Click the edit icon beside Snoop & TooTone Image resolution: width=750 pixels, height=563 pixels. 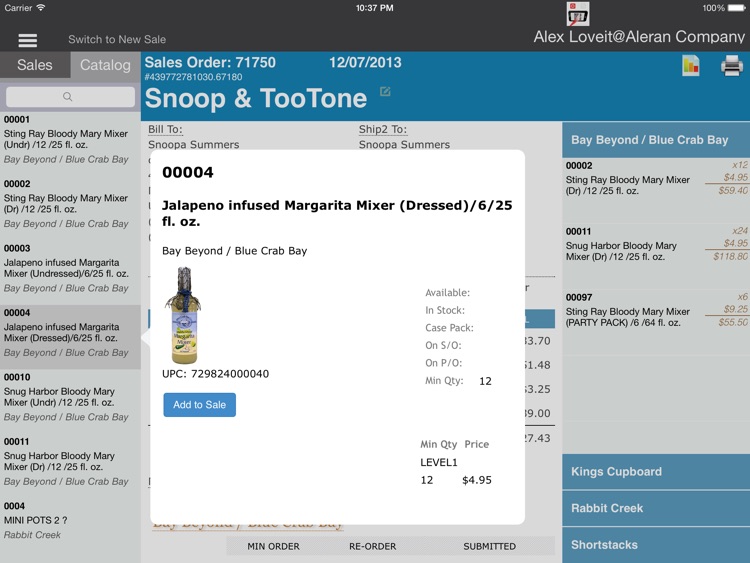[385, 91]
